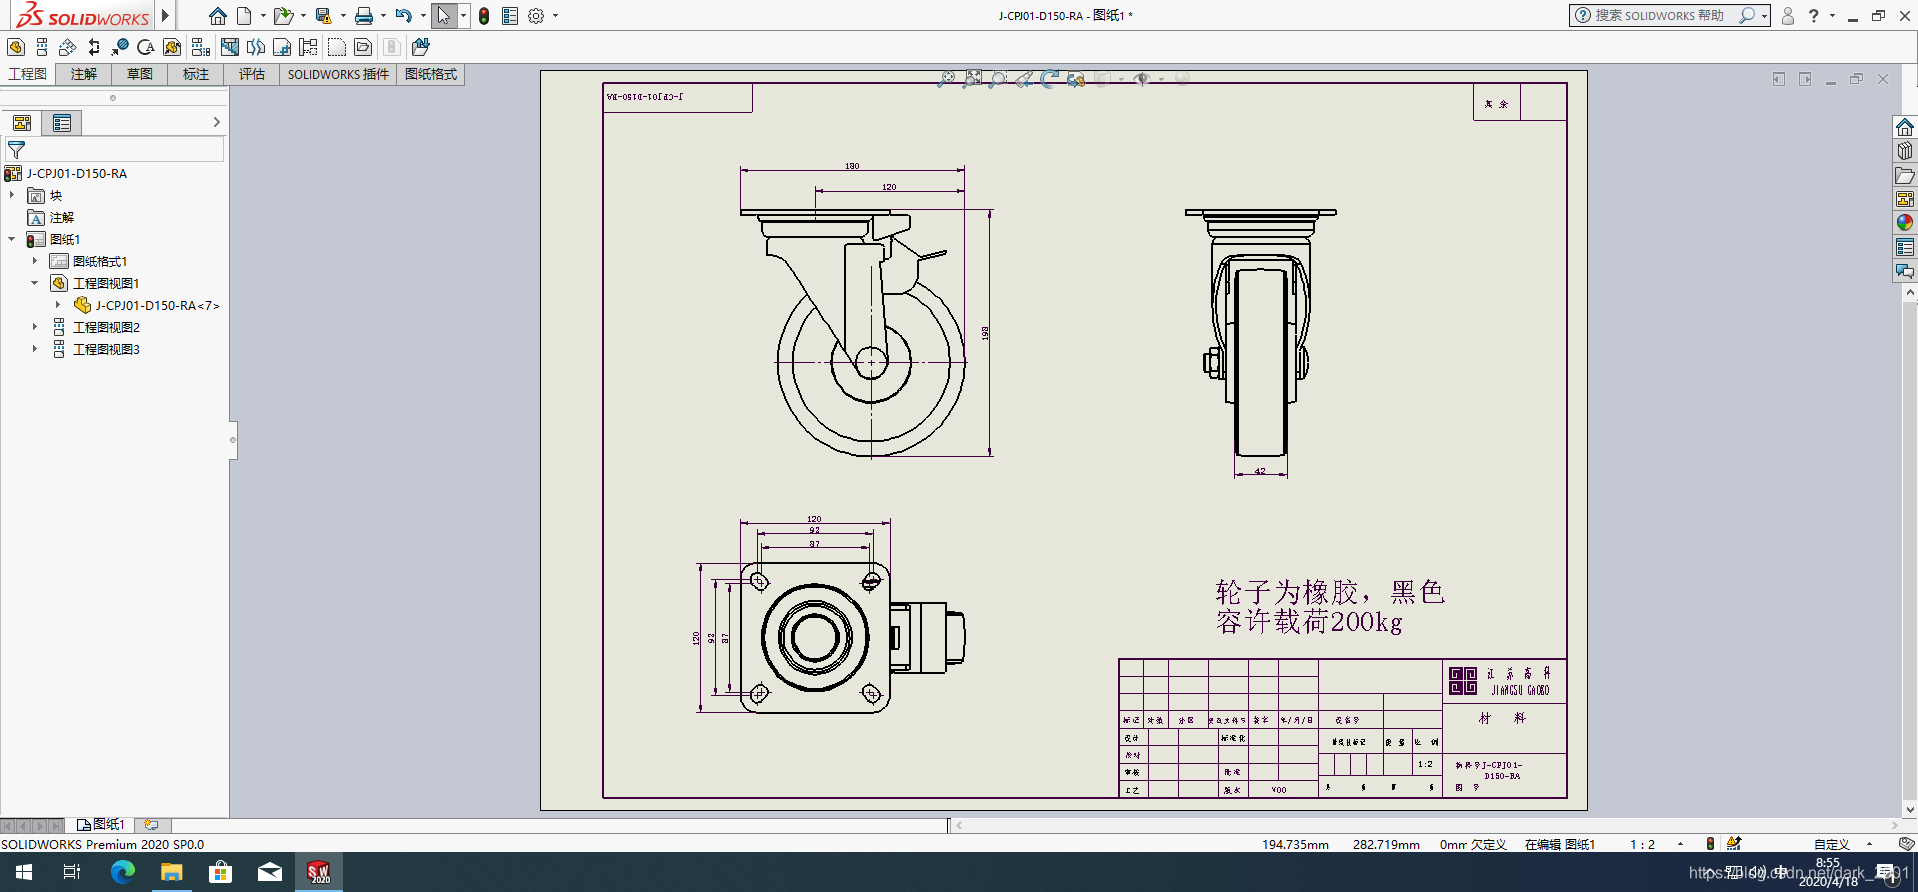Expand the SOLIDWORKS menu flyout arrow
Viewport: 1918px width, 892px height.
(166, 16)
